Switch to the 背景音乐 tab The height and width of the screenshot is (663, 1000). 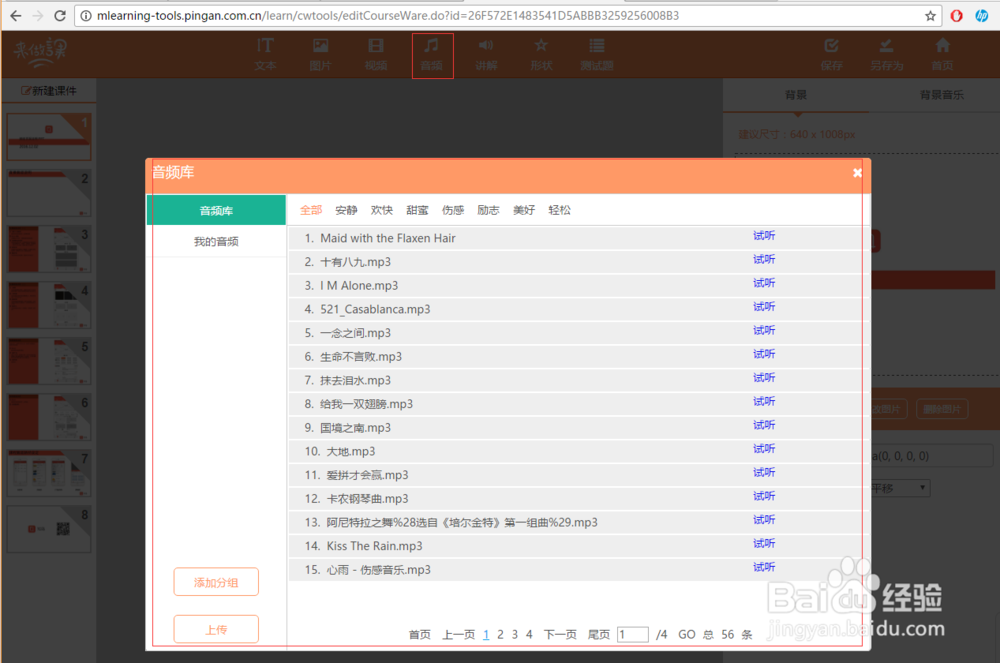click(x=941, y=95)
